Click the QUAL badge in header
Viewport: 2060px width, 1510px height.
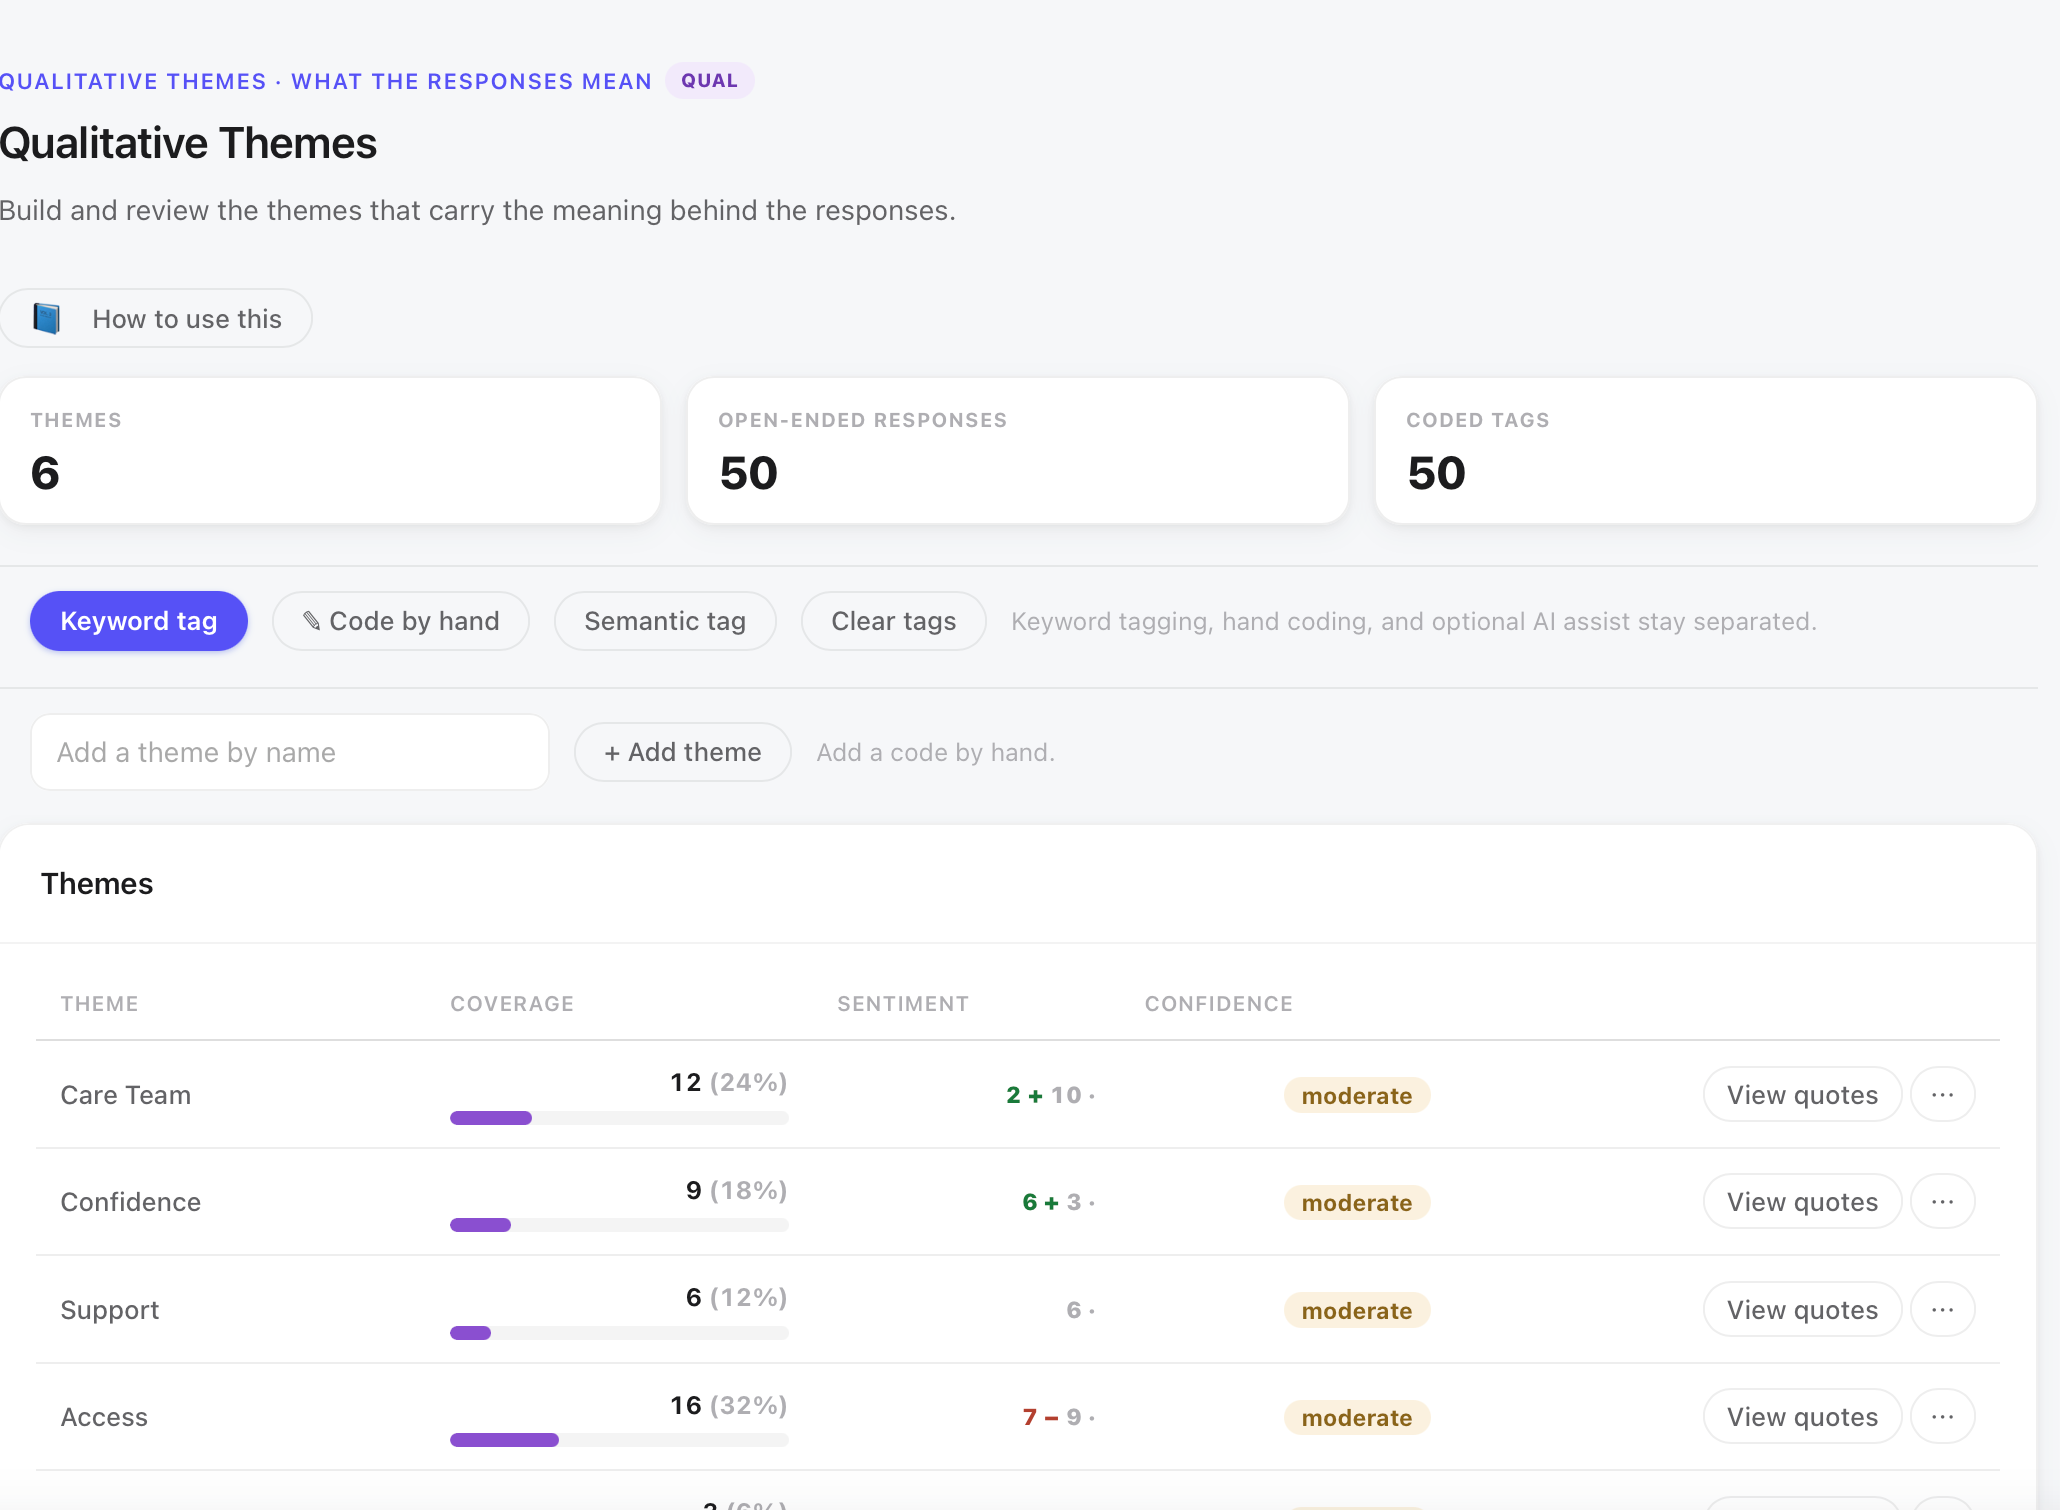710,81
